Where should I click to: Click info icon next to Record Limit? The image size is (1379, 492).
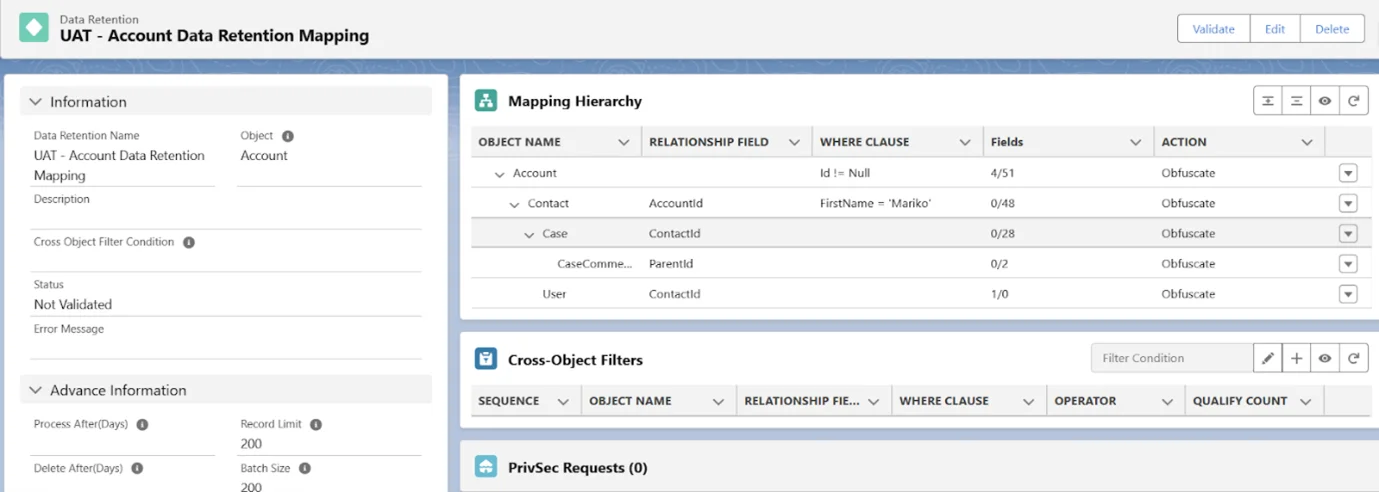(x=316, y=424)
